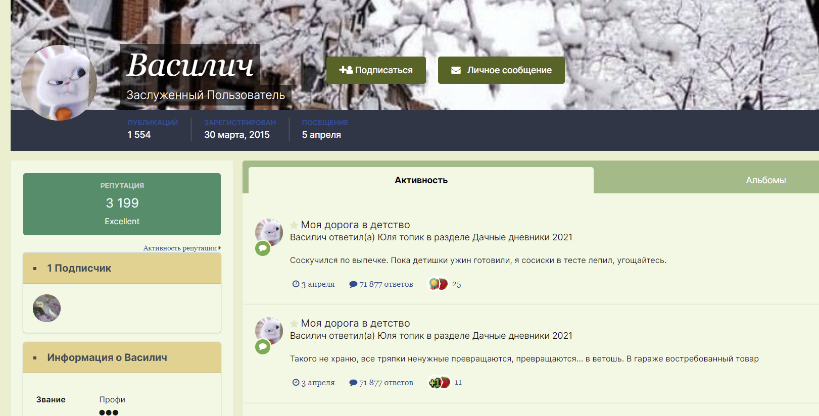Click the subscriber's avatar under 1 Подписчик

pos(47,308)
